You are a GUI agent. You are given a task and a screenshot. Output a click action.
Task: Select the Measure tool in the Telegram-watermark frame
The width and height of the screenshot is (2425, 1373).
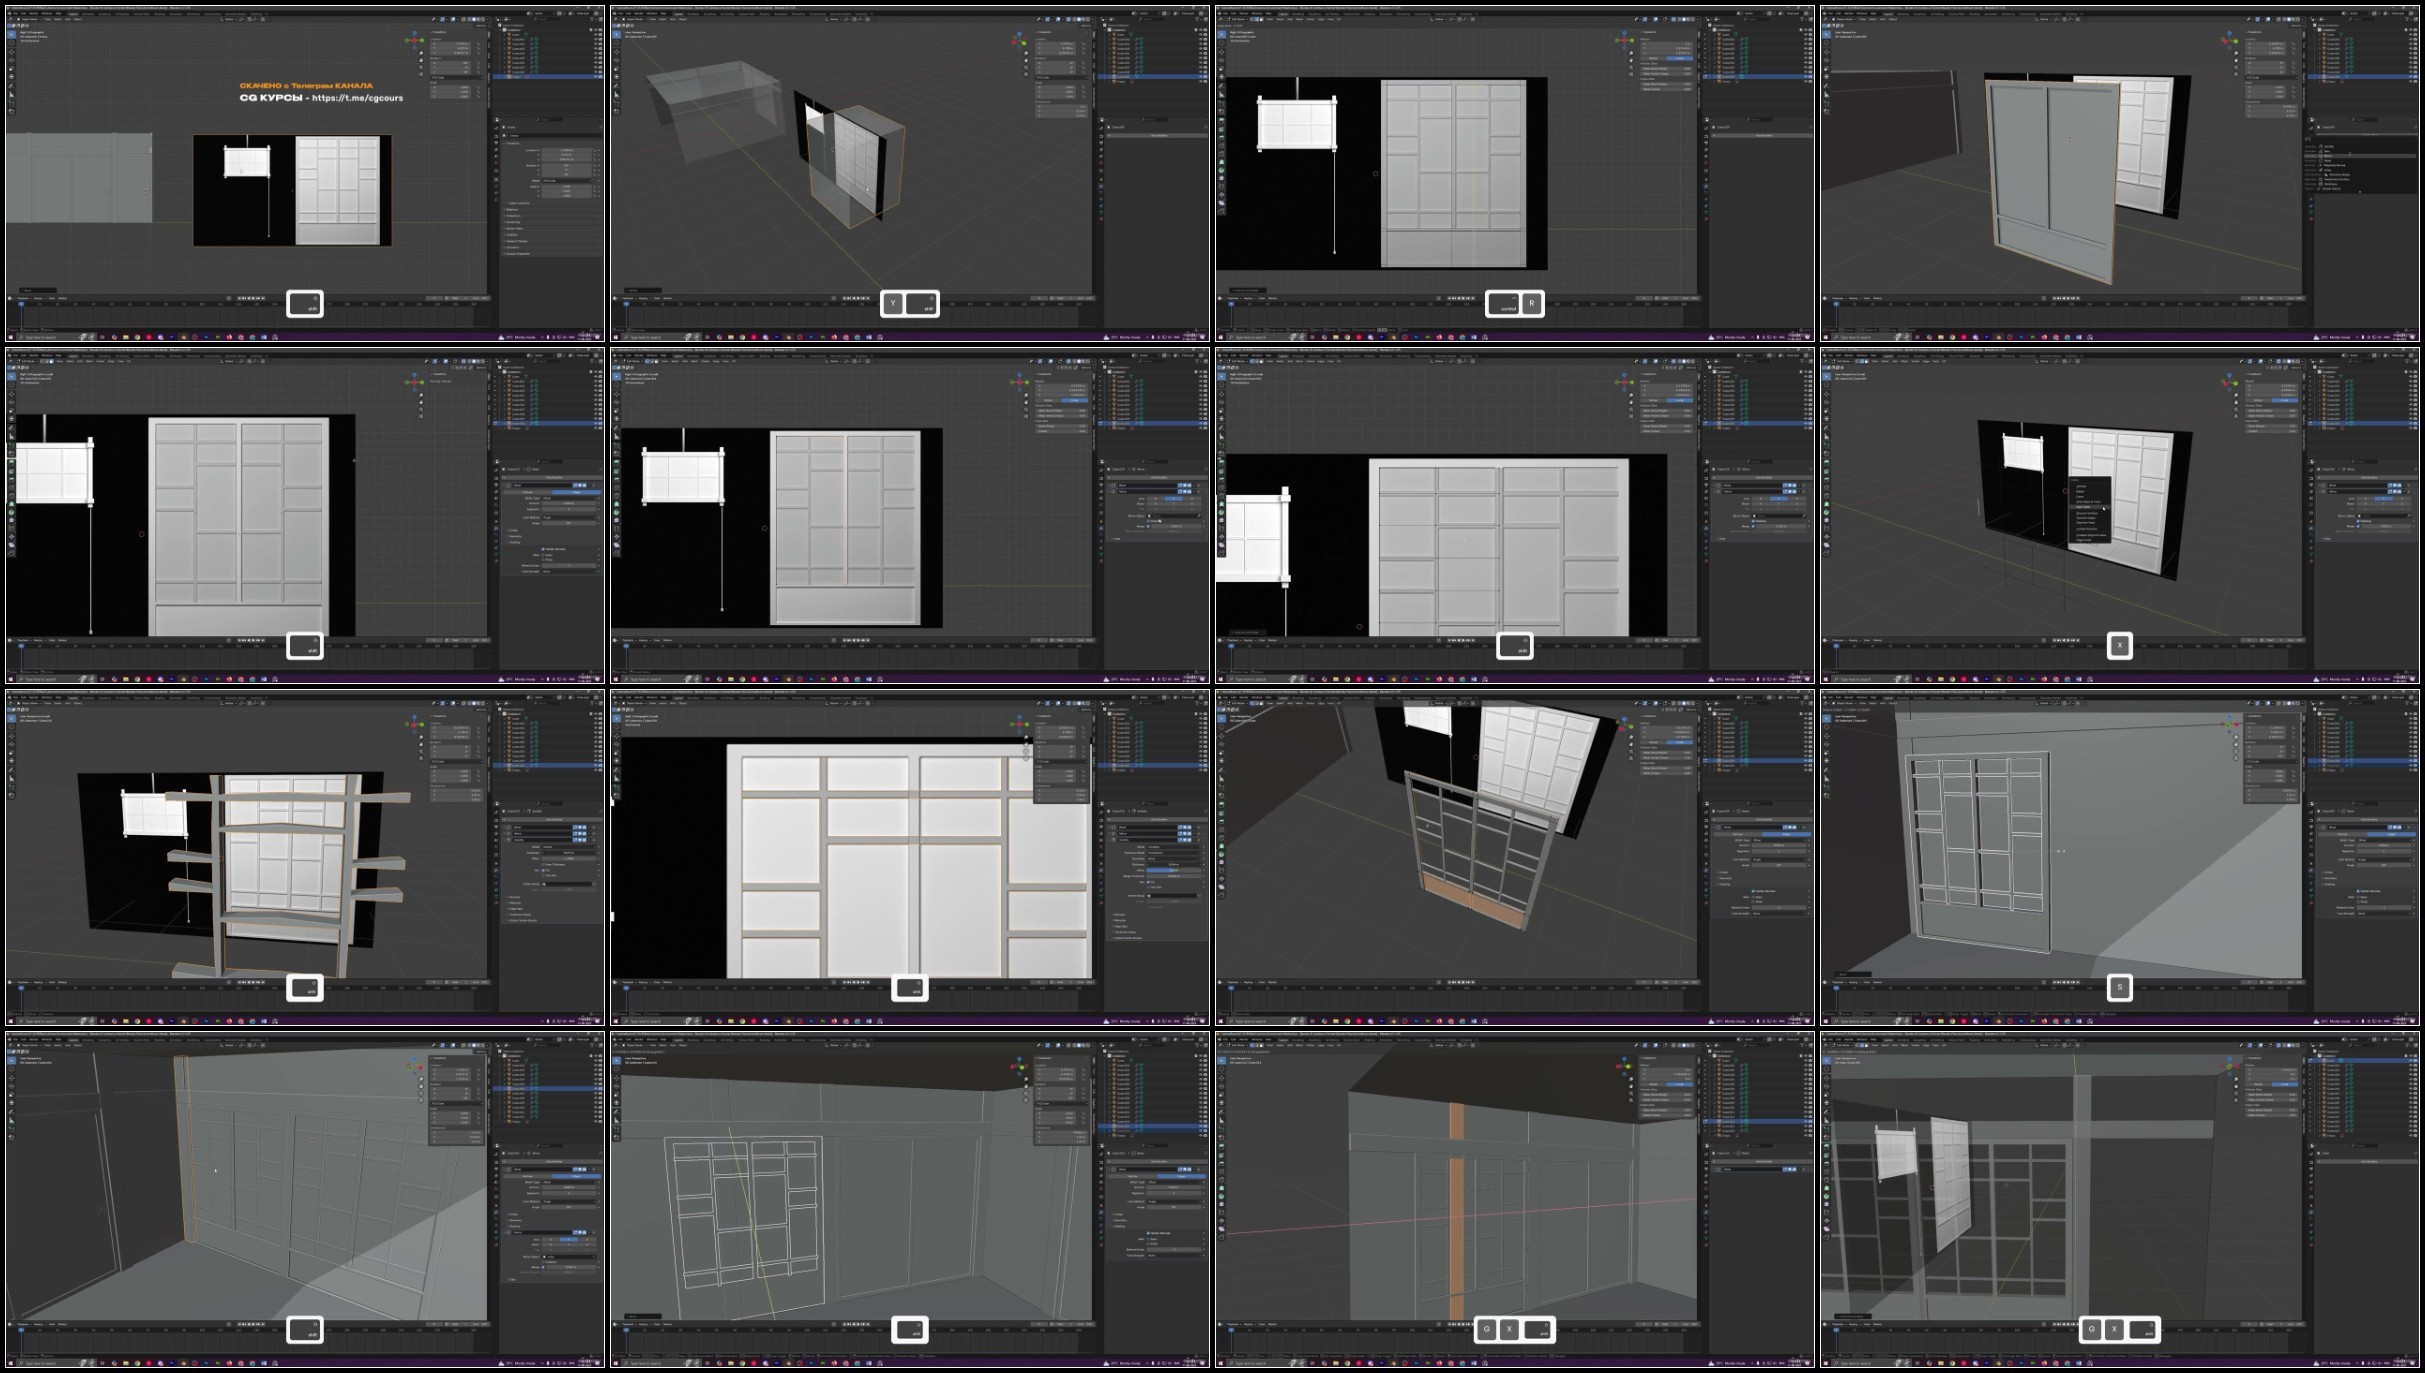[11, 94]
